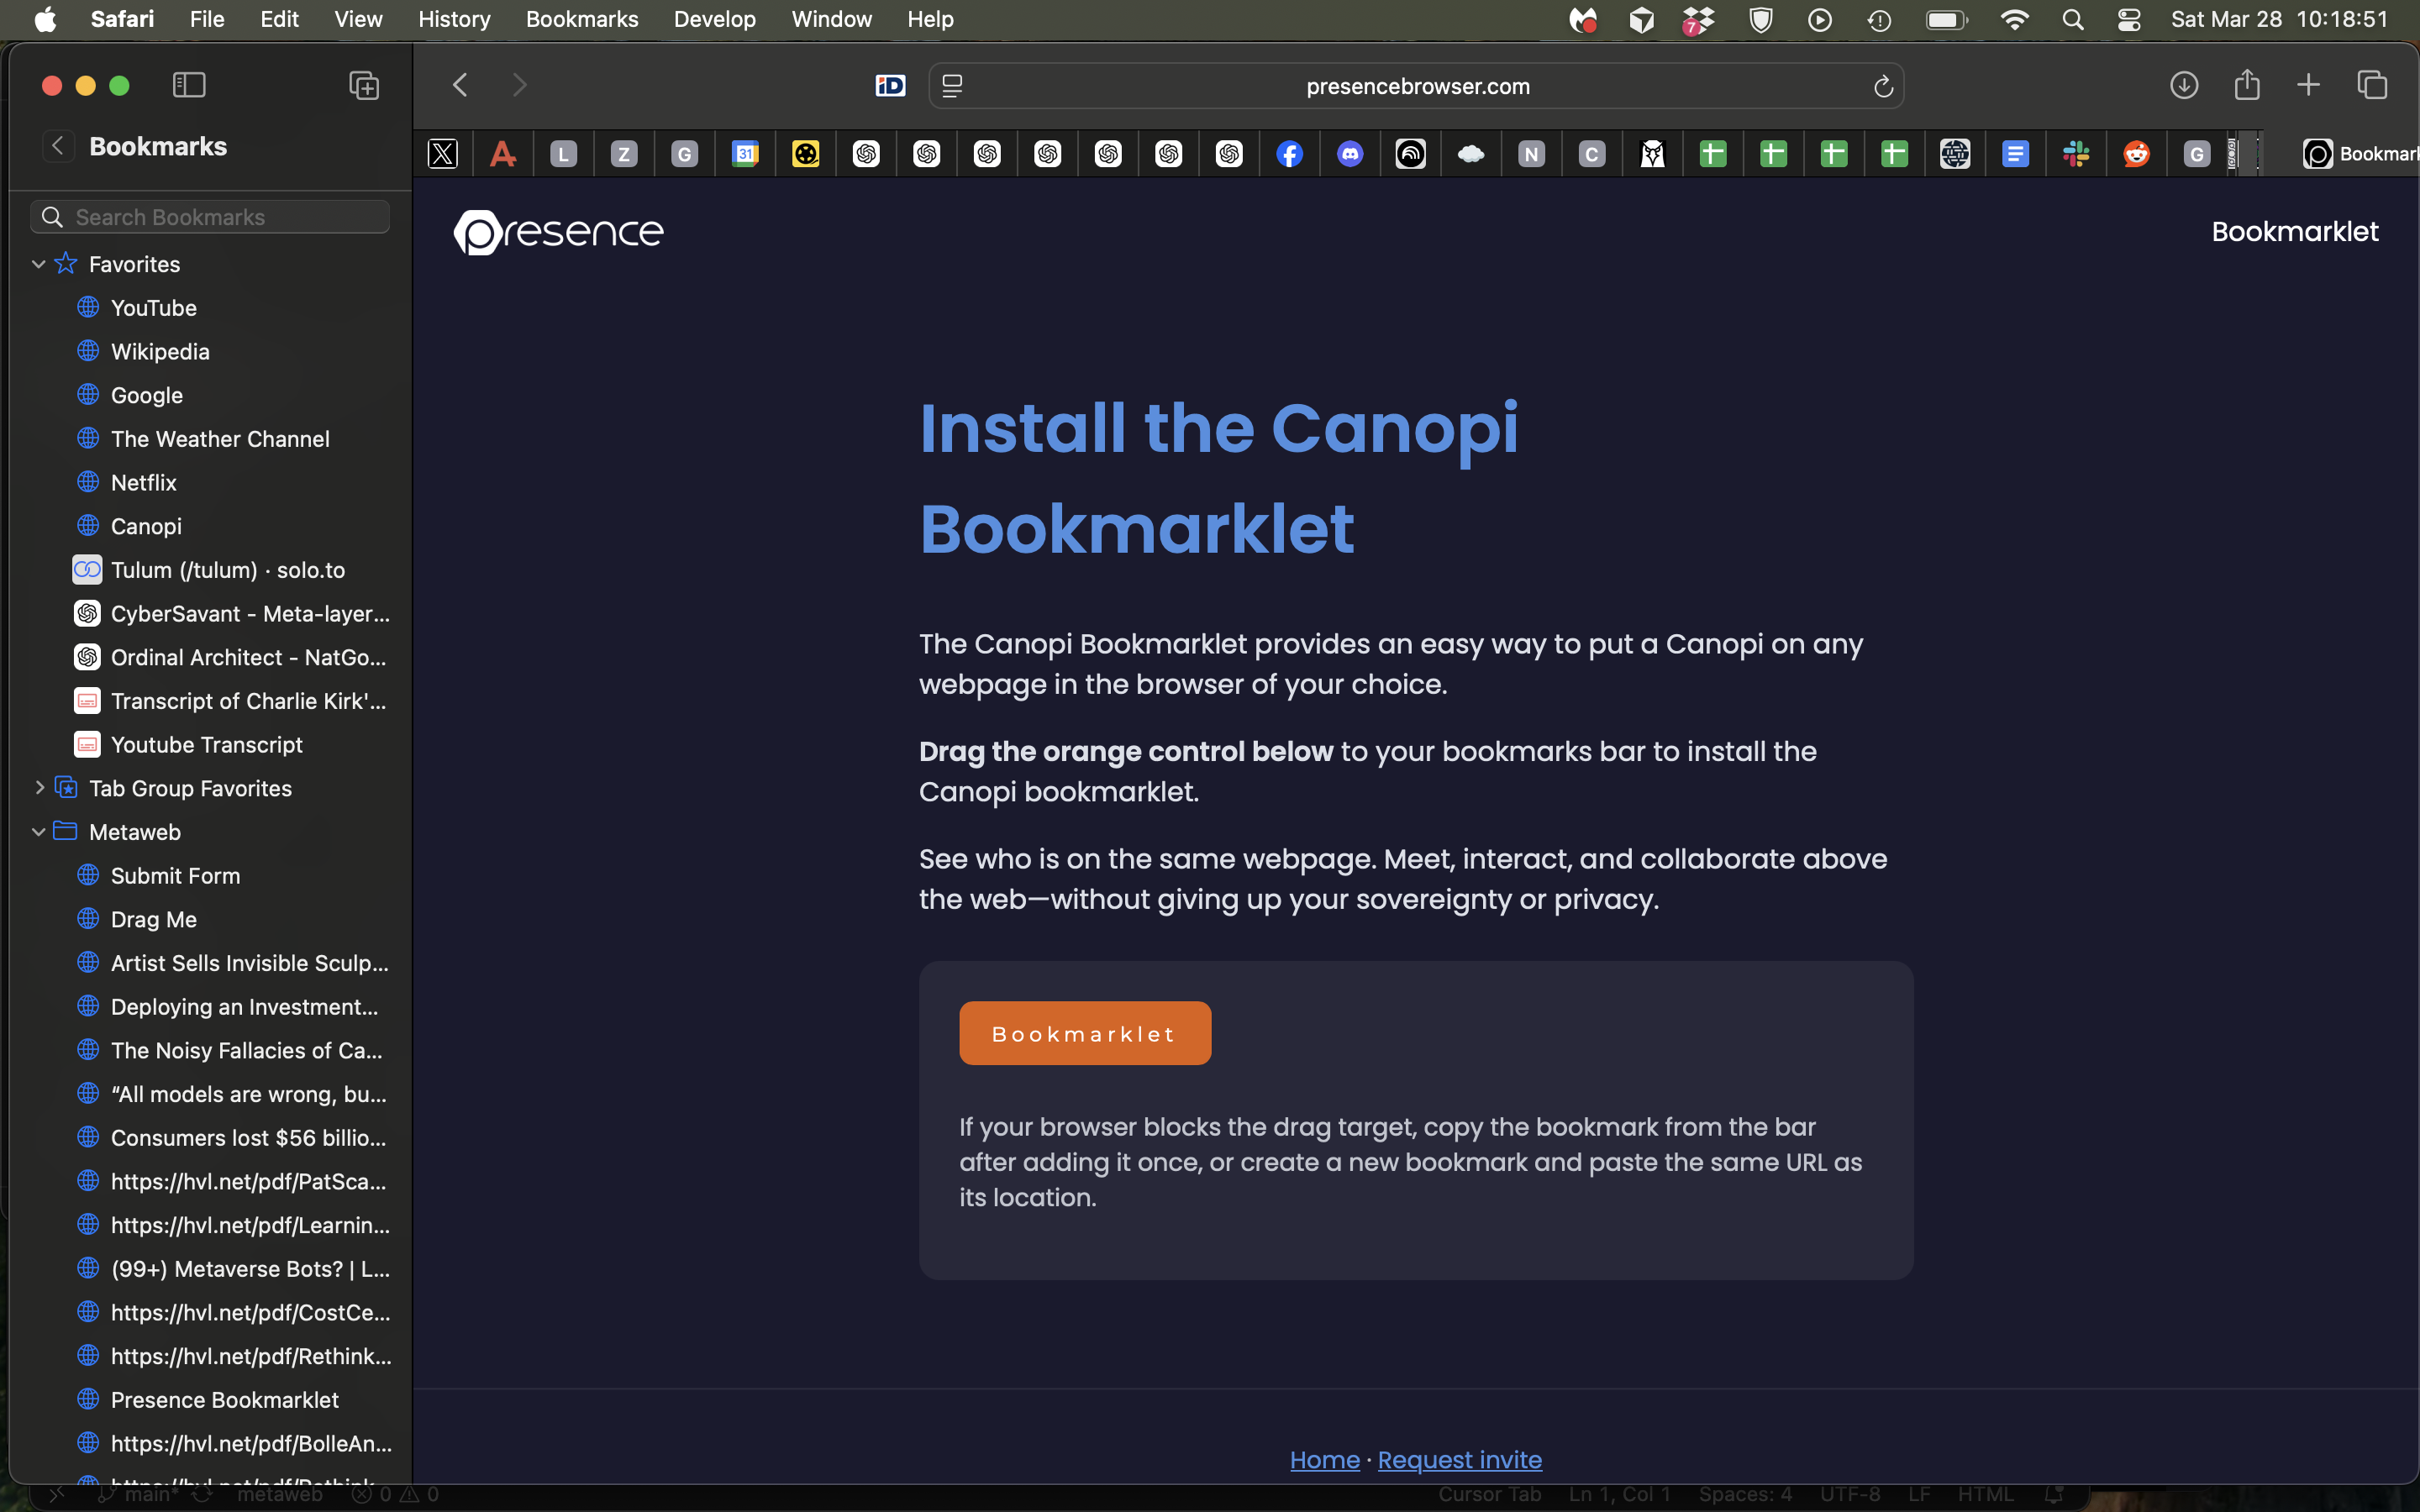Image resolution: width=2420 pixels, height=1512 pixels.
Task: Collapse the Metaweb folder
Action: (39, 831)
